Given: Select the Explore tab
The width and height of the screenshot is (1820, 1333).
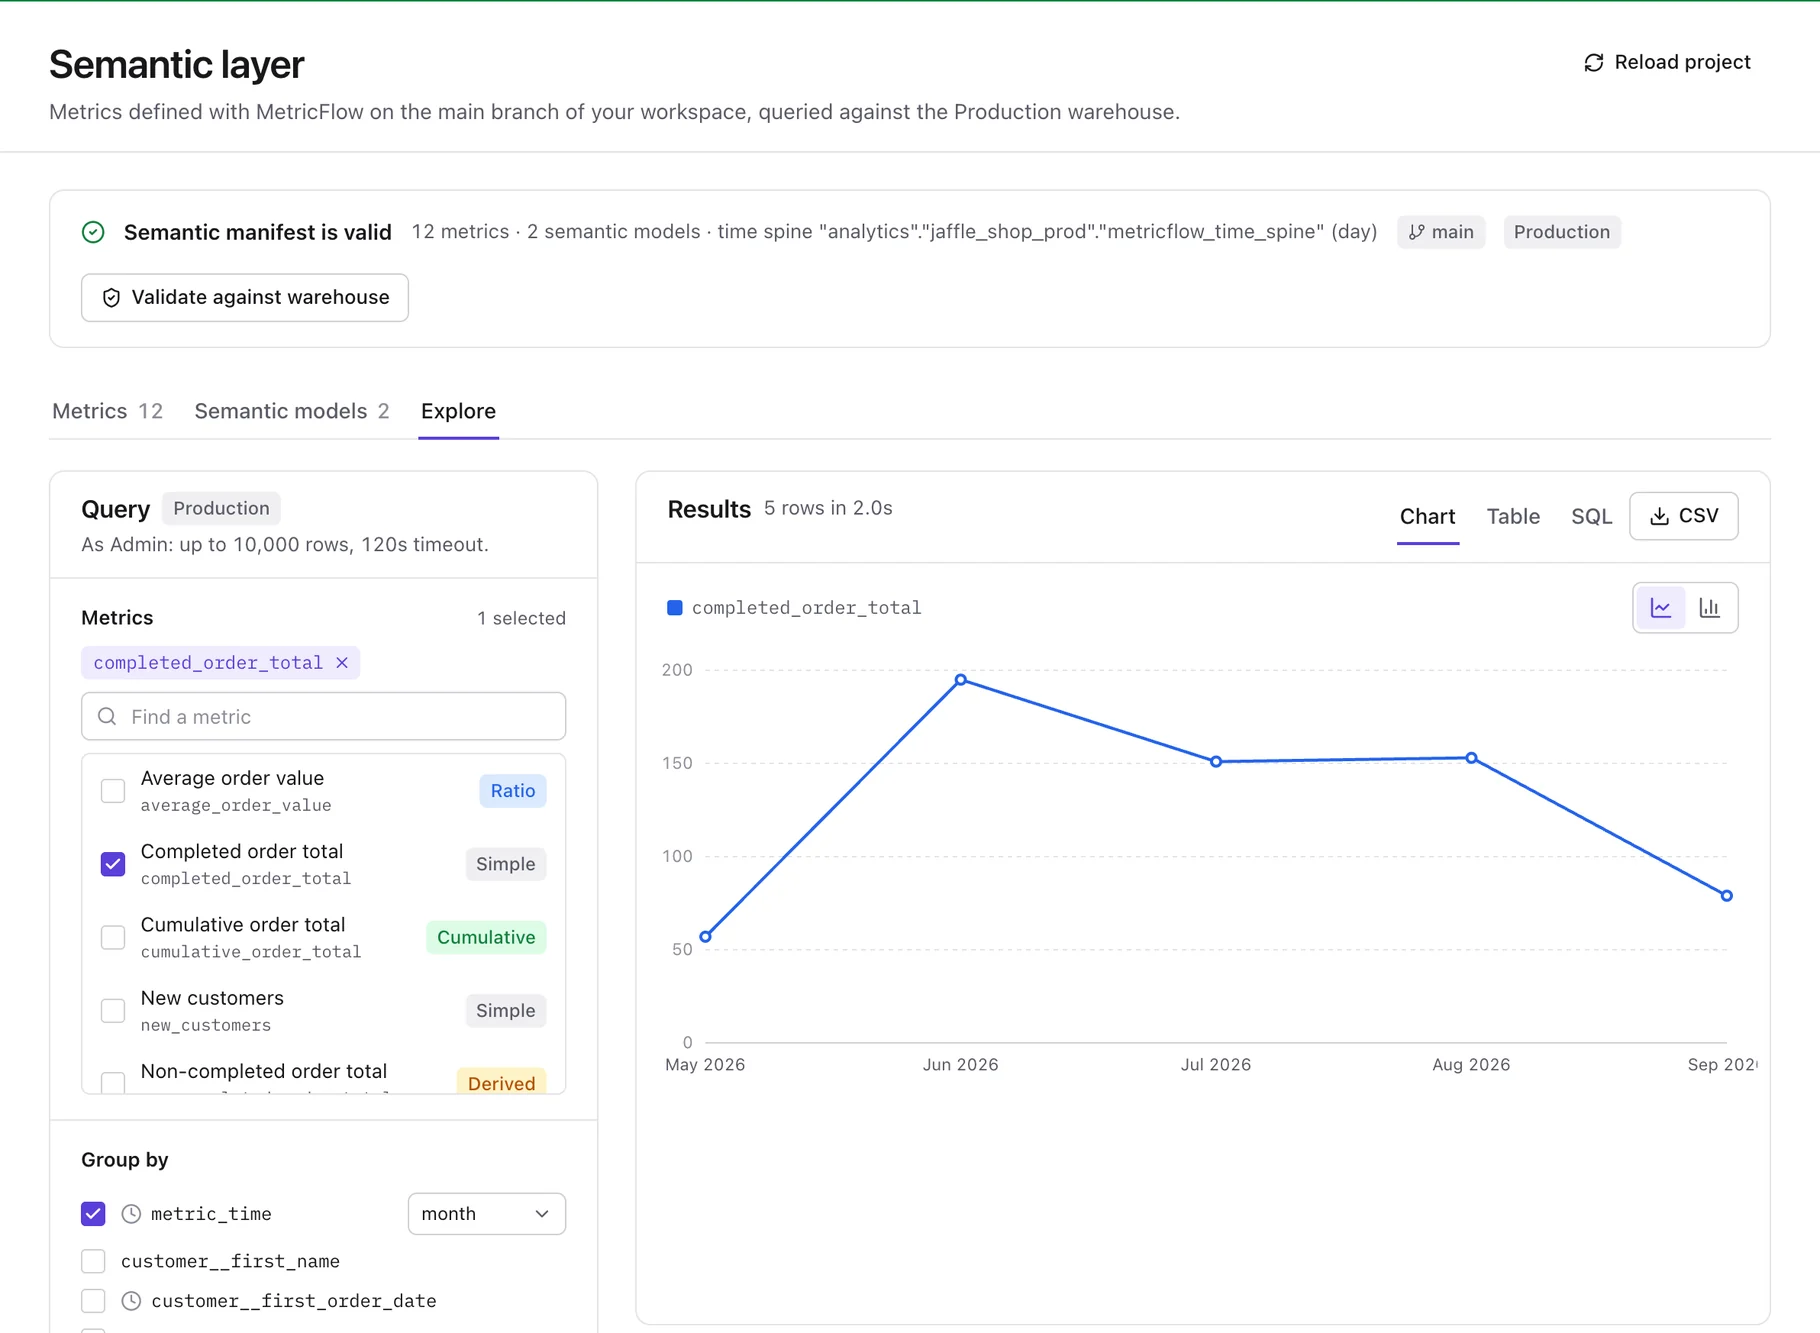Looking at the screenshot, I should [x=458, y=411].
